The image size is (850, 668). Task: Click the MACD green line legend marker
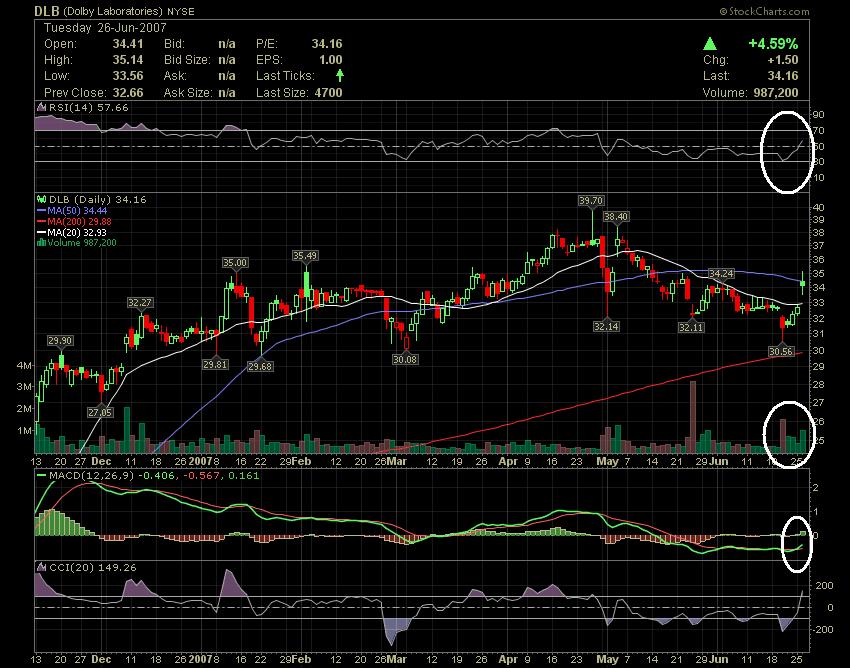point(41,476)
